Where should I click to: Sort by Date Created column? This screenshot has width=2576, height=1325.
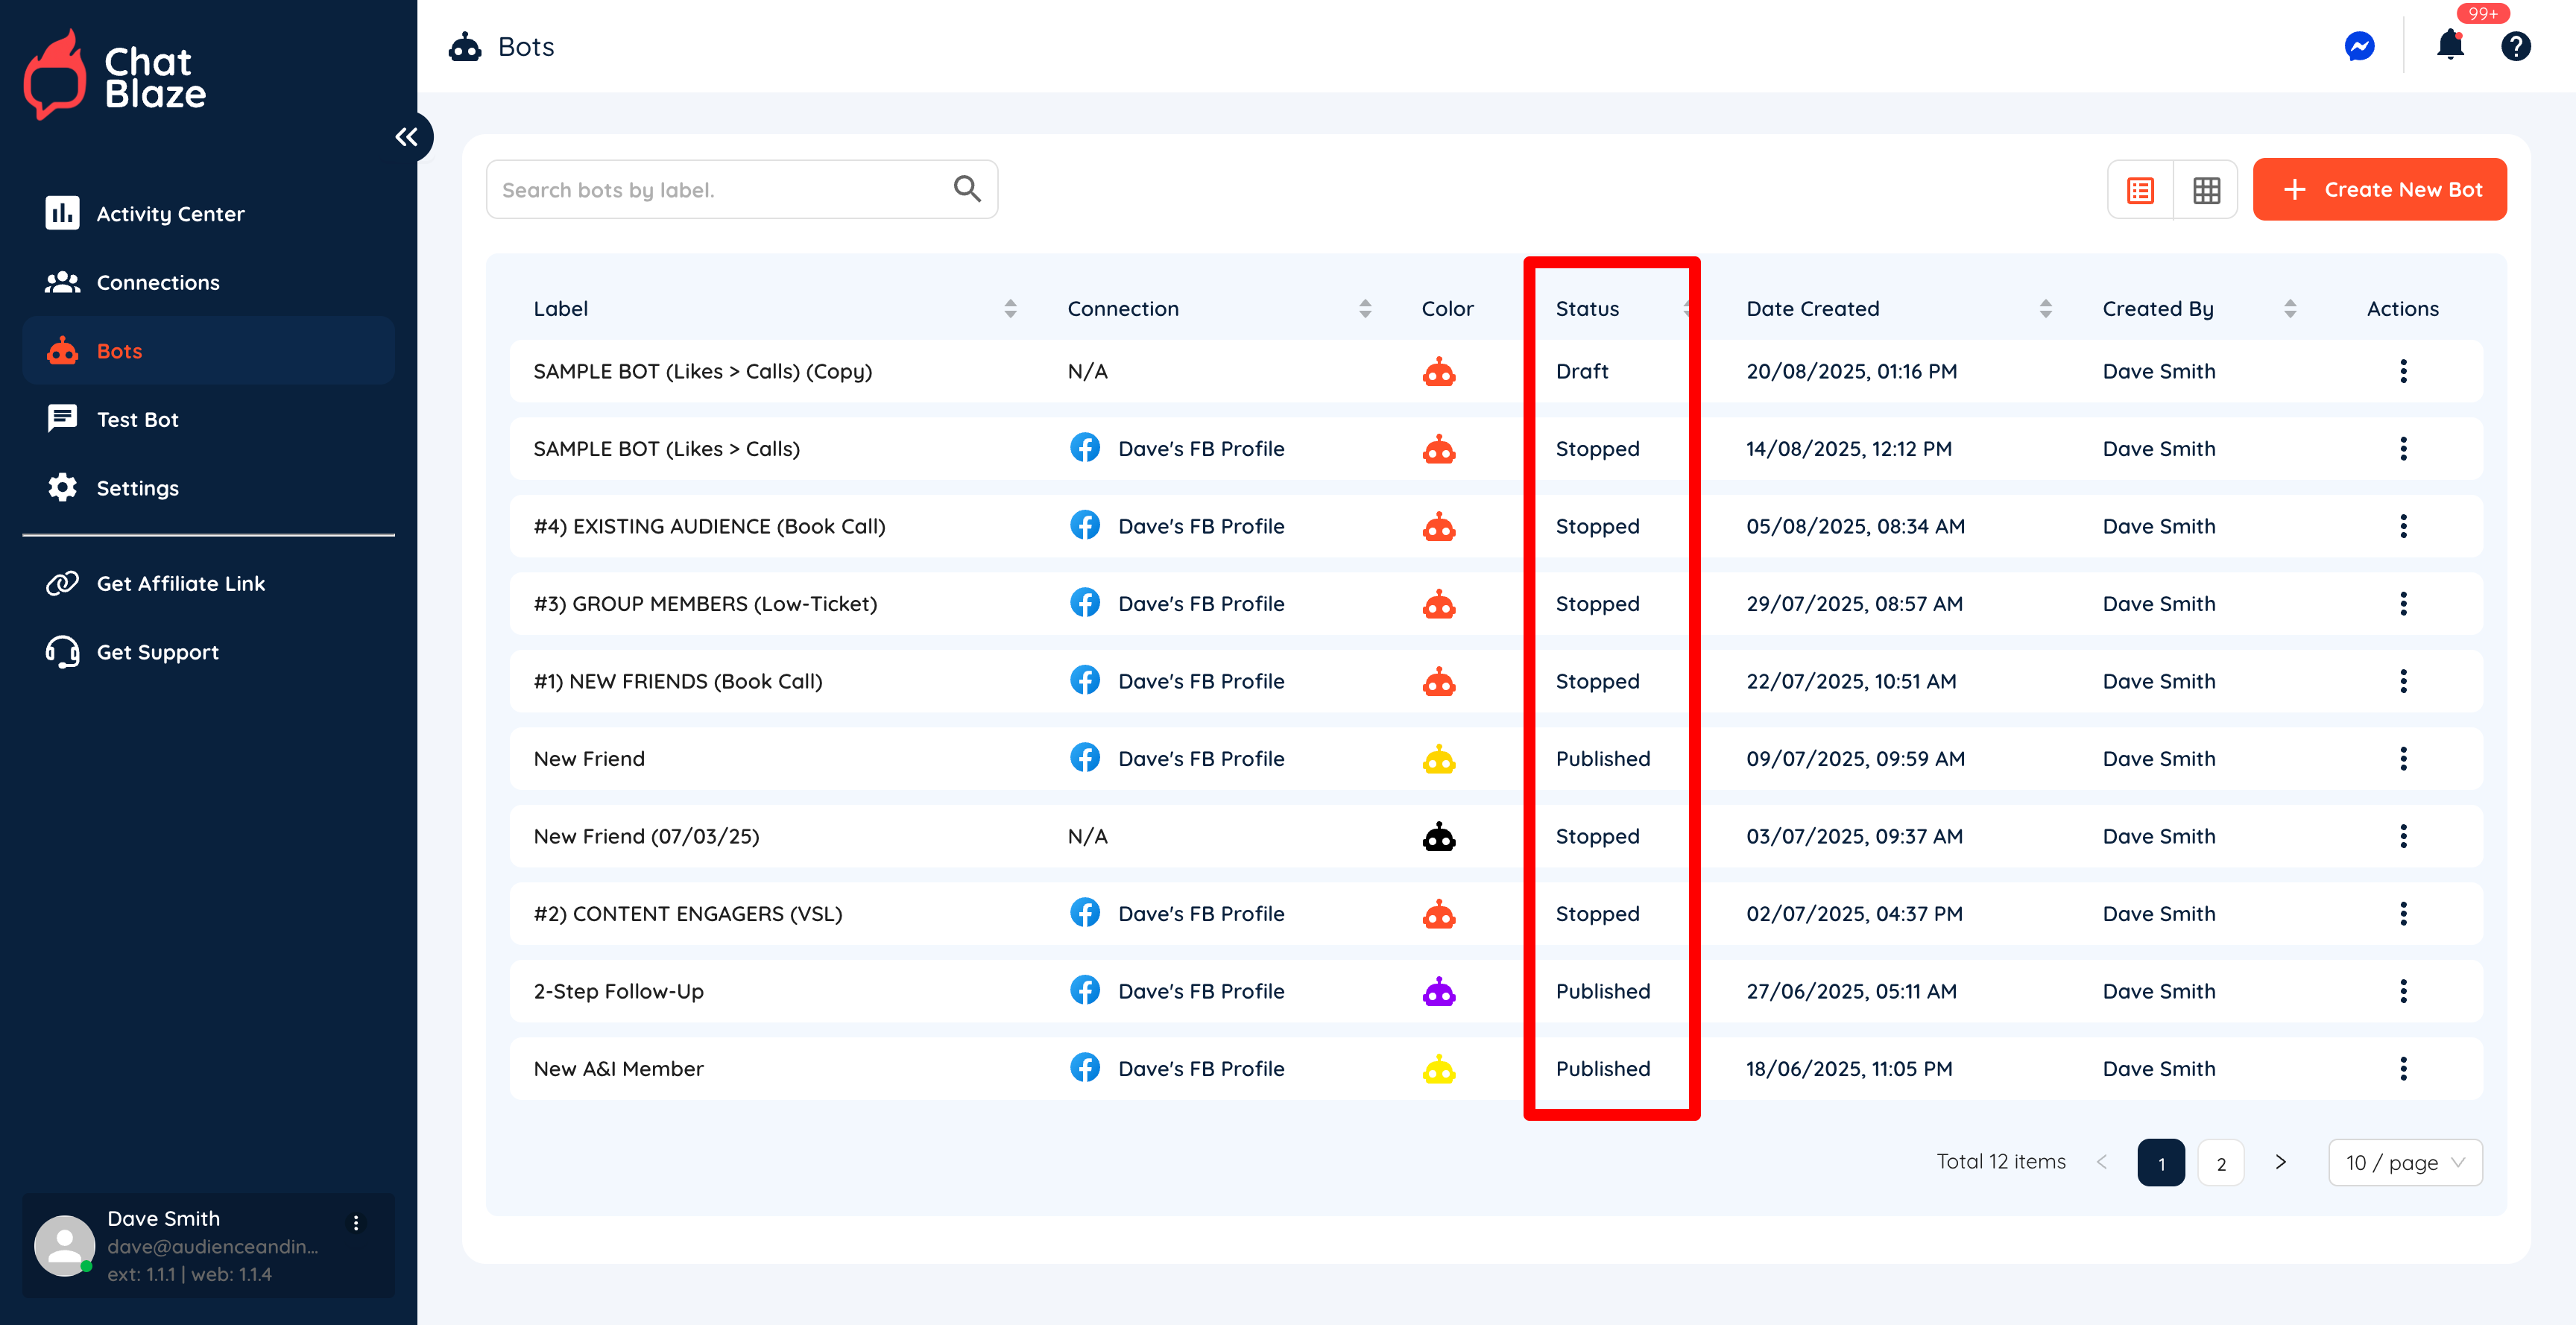2045,309
